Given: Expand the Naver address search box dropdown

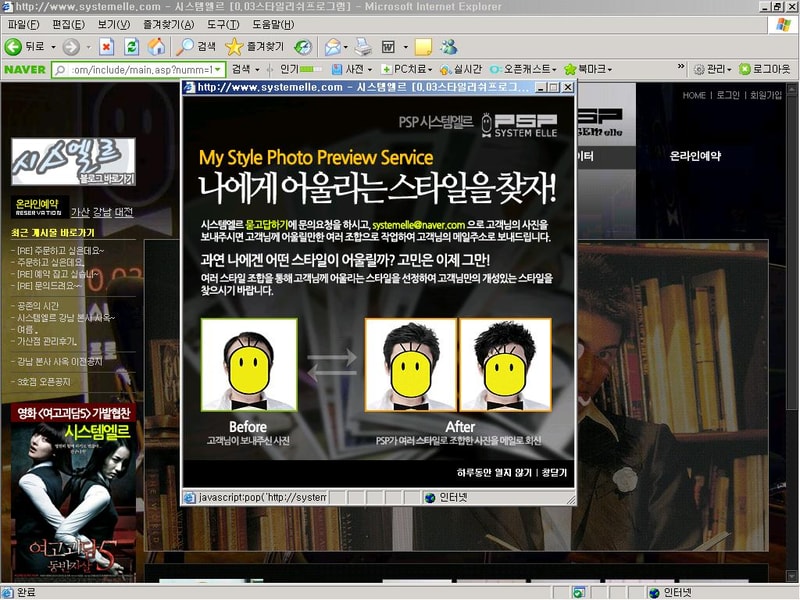Looking at the screenshot, I should tap(218, 69).
